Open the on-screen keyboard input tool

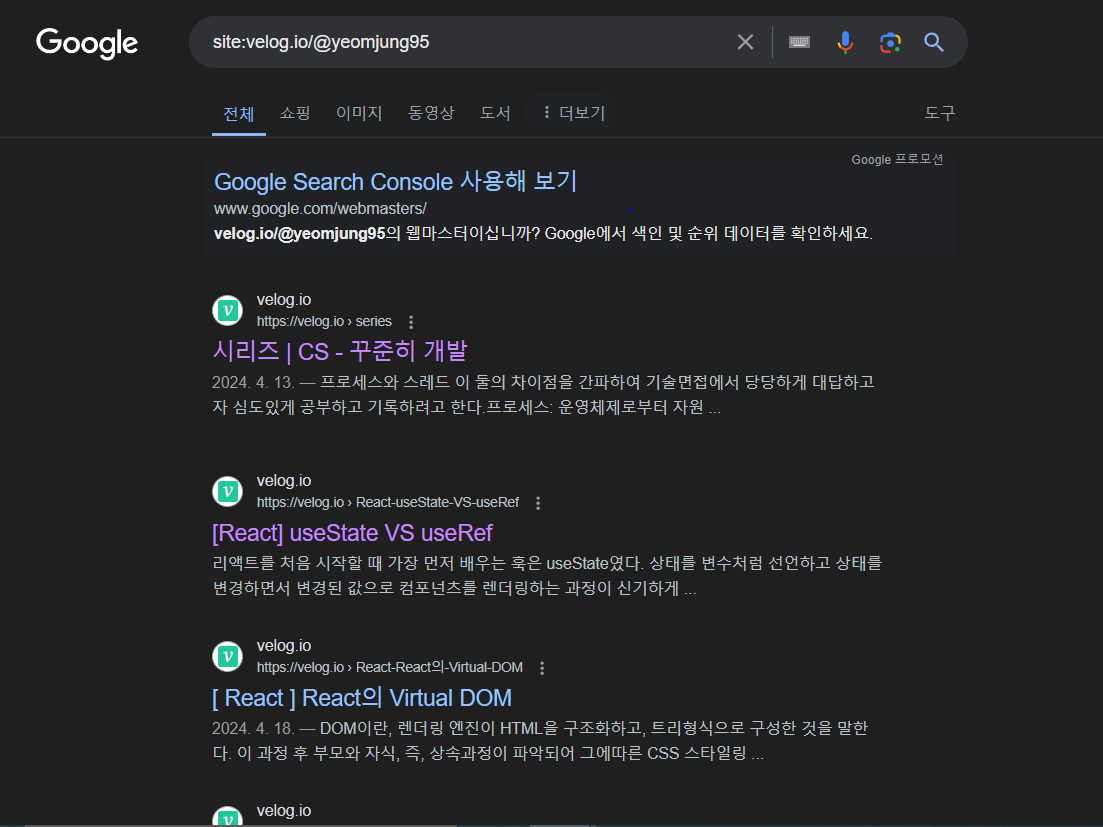pos(799,42)
